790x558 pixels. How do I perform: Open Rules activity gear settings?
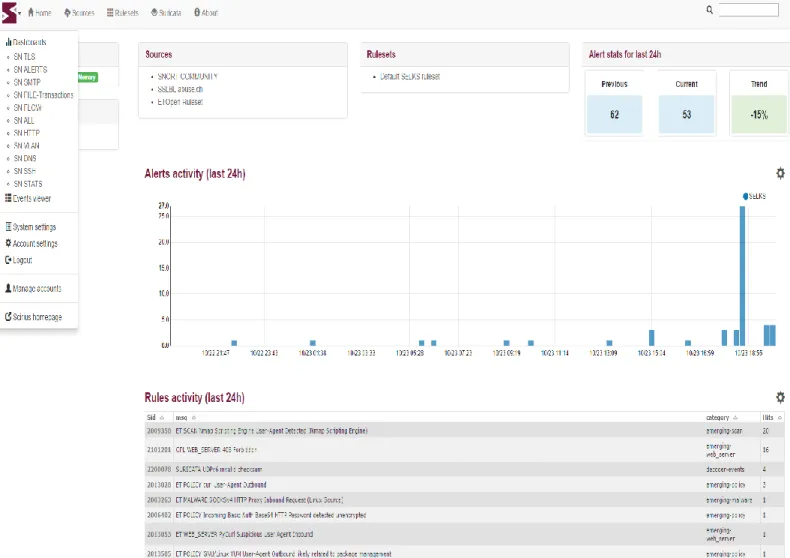[780, 397]
